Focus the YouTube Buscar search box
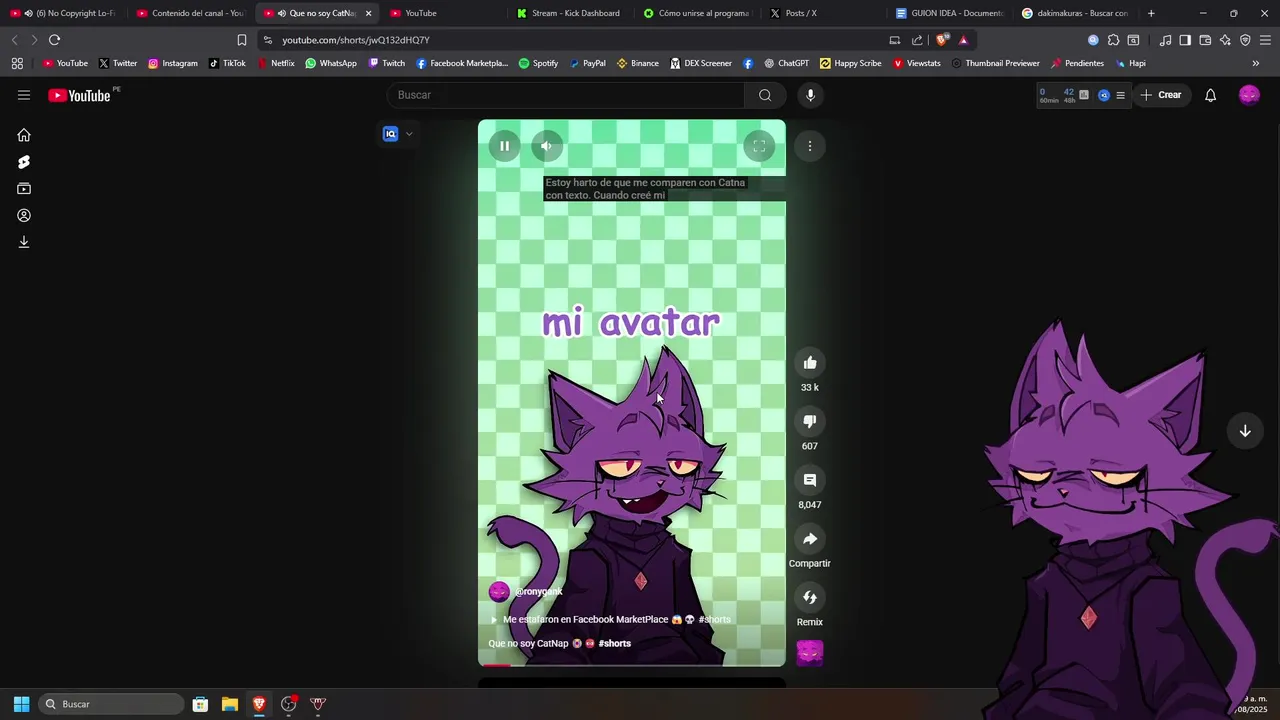Image resolution: width=1280 pixels, height=720 pixels. [x=565, y=95]
